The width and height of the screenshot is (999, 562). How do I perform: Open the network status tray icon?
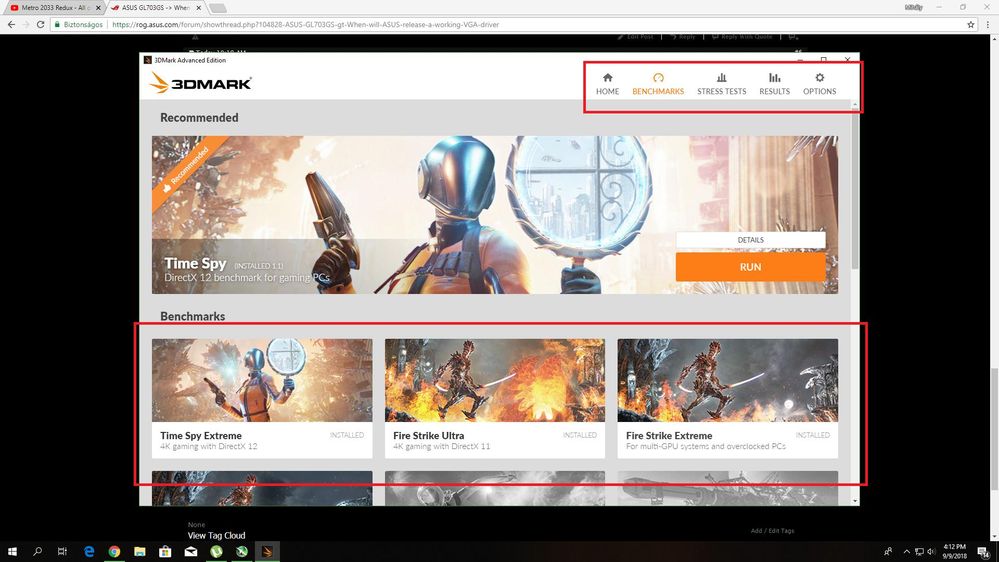pyautogui.click(x=919, y=551)
